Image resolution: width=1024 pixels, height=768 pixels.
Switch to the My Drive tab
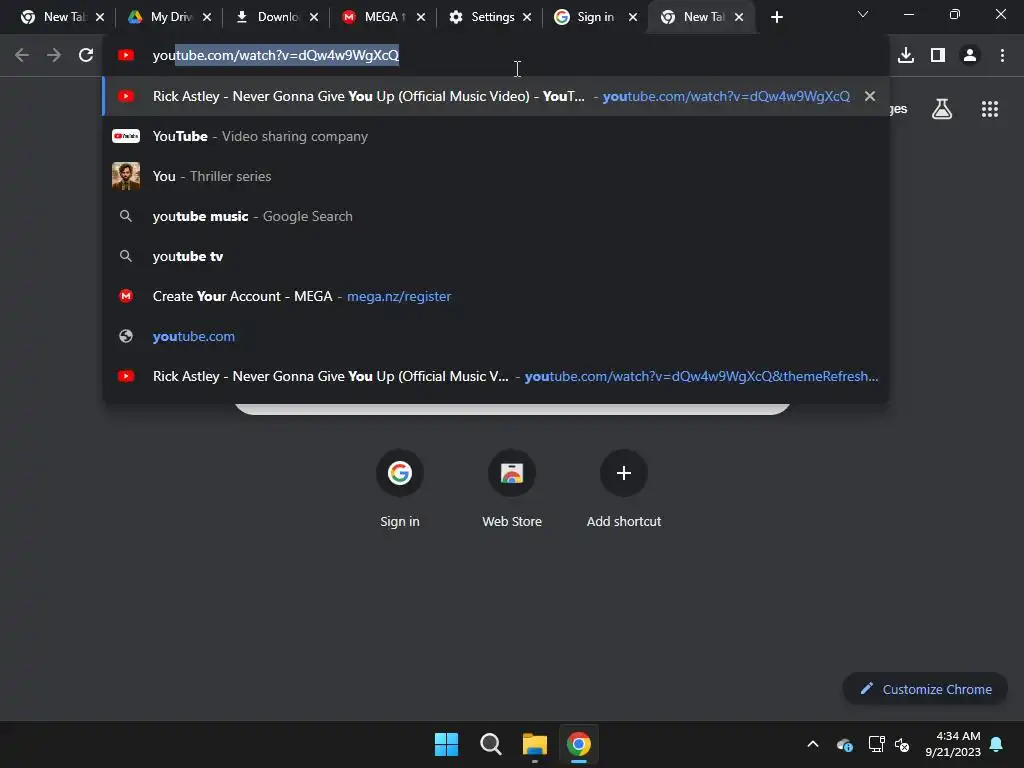coord(169,18)
